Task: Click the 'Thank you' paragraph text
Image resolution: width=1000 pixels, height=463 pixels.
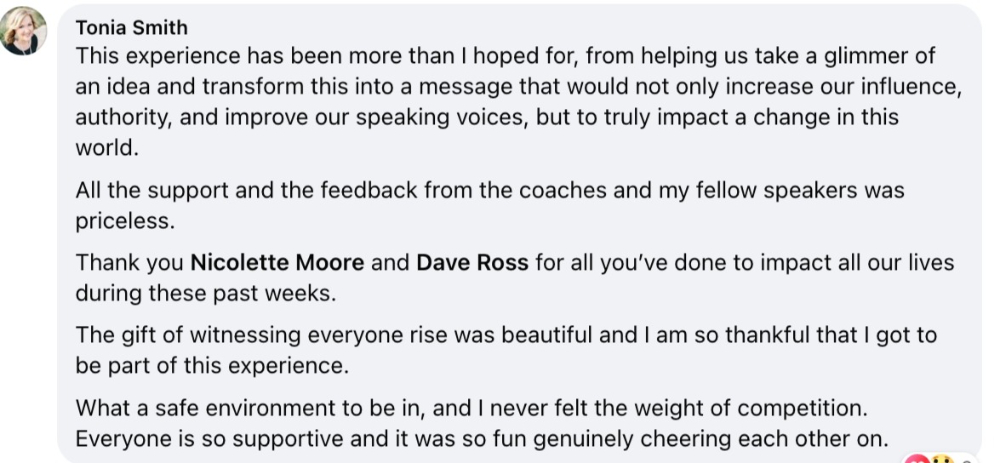Action: [x=515, y=278]
